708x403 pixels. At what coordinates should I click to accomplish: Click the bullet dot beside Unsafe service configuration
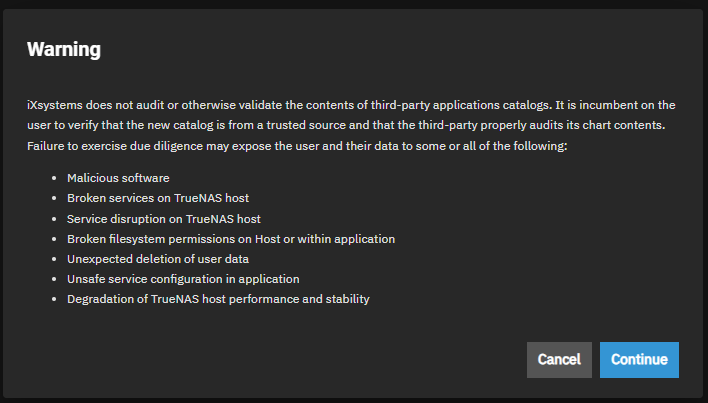click(x=54, y=278)
